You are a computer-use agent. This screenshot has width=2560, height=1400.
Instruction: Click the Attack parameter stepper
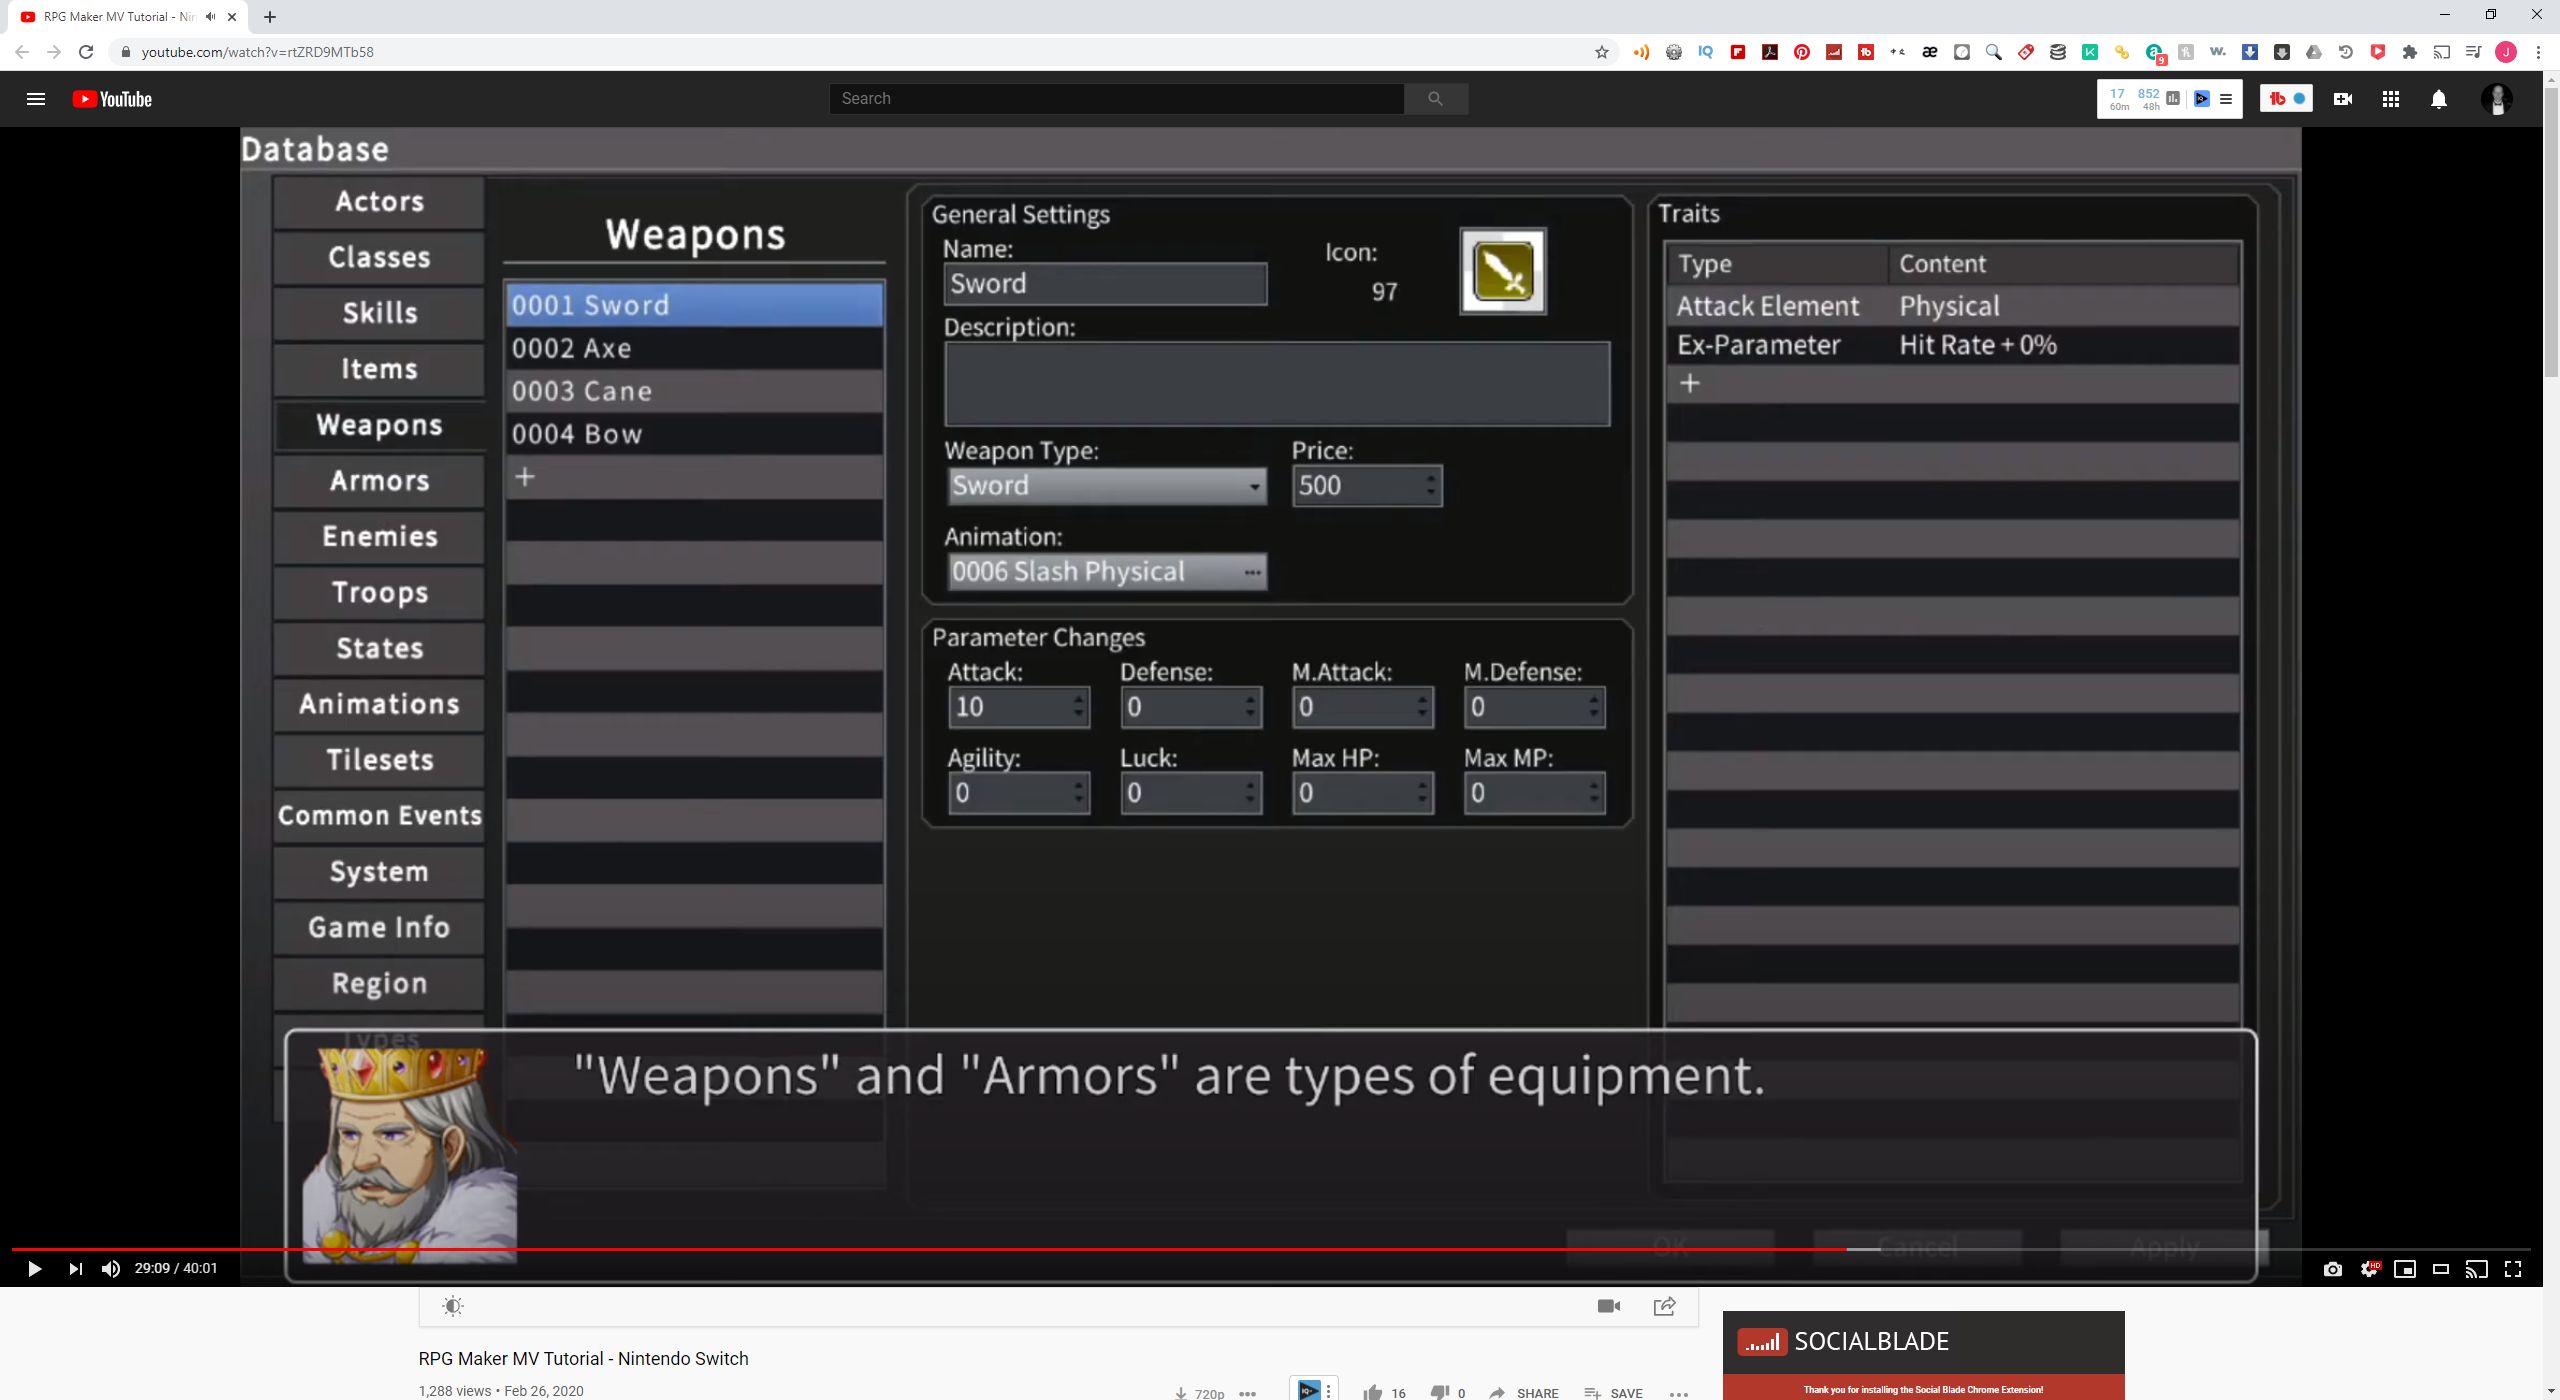[x=1018, y=707]
